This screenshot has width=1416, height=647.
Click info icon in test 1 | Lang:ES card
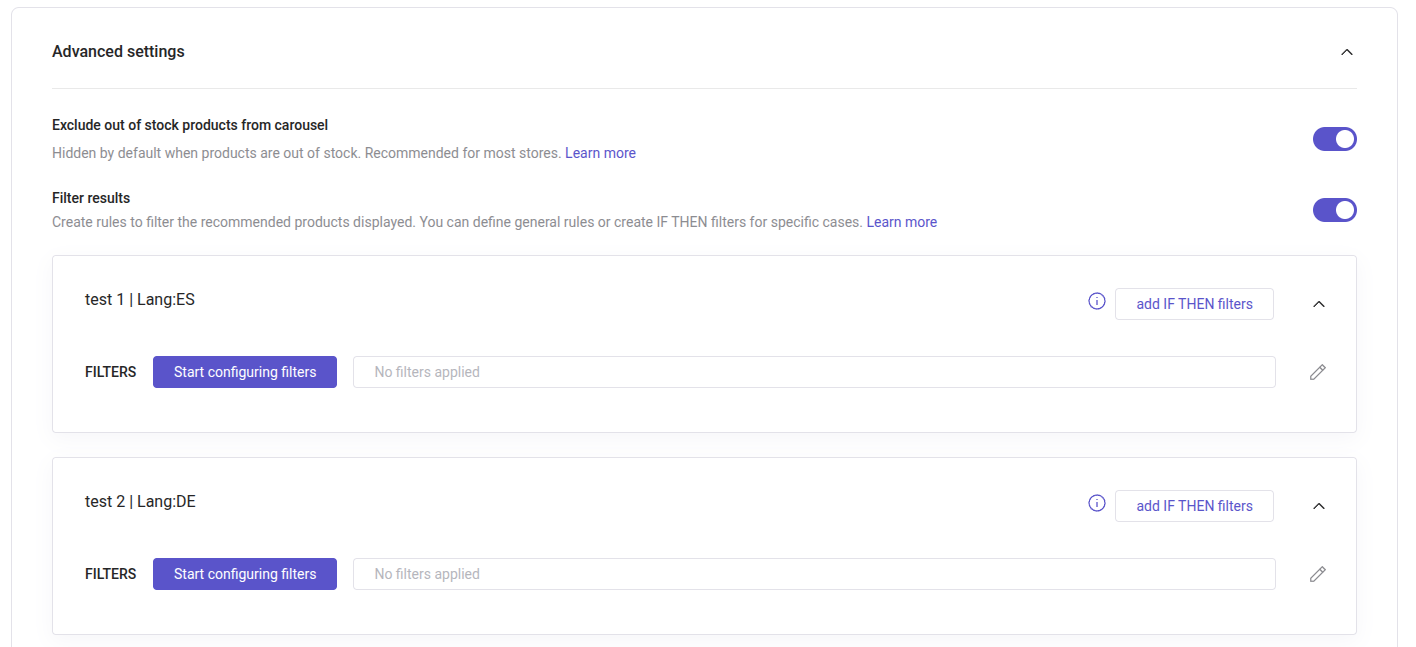point(1097,301)
